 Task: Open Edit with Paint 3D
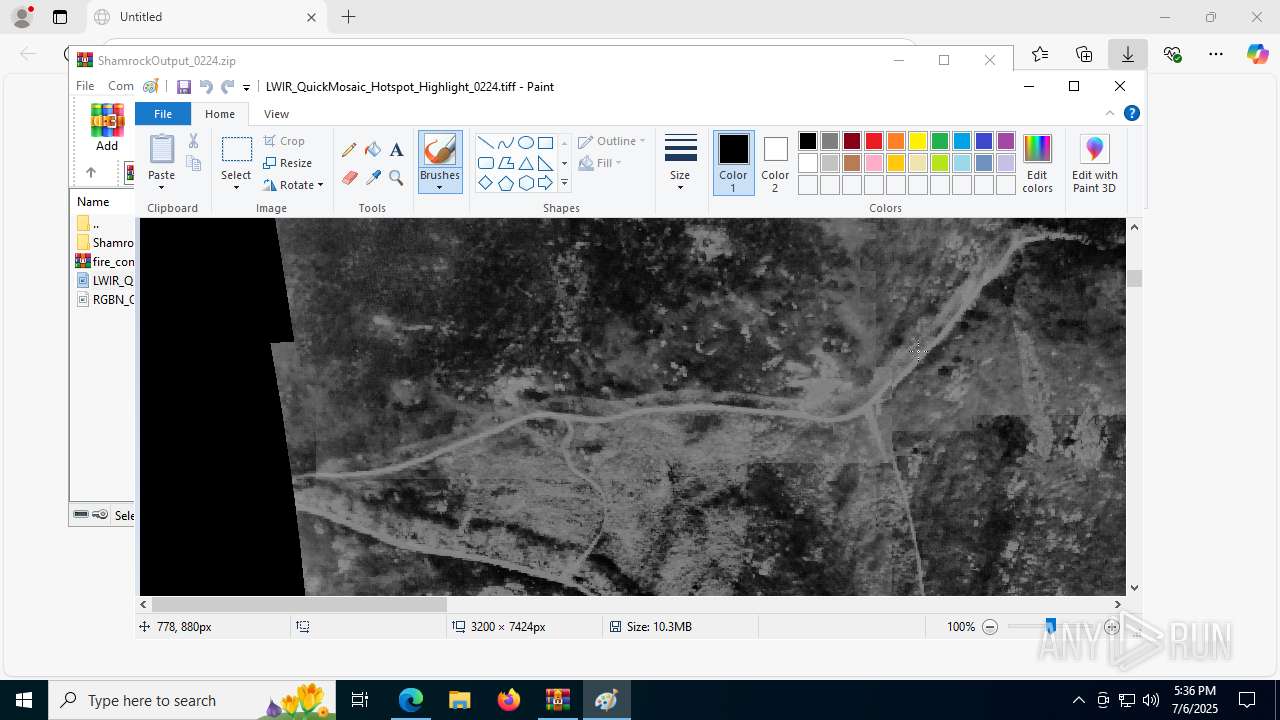(1095, 163)
